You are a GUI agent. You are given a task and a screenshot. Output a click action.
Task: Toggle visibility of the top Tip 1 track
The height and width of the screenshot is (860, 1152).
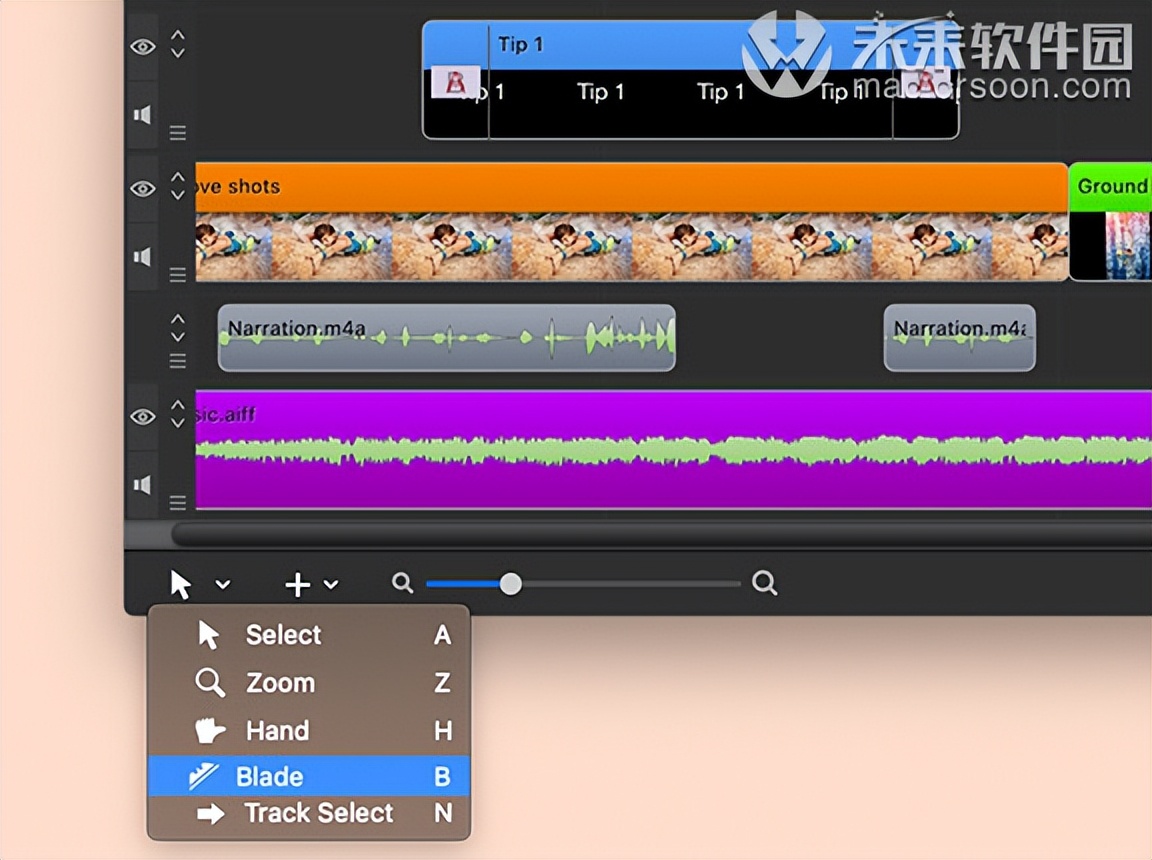coord(142,46)
